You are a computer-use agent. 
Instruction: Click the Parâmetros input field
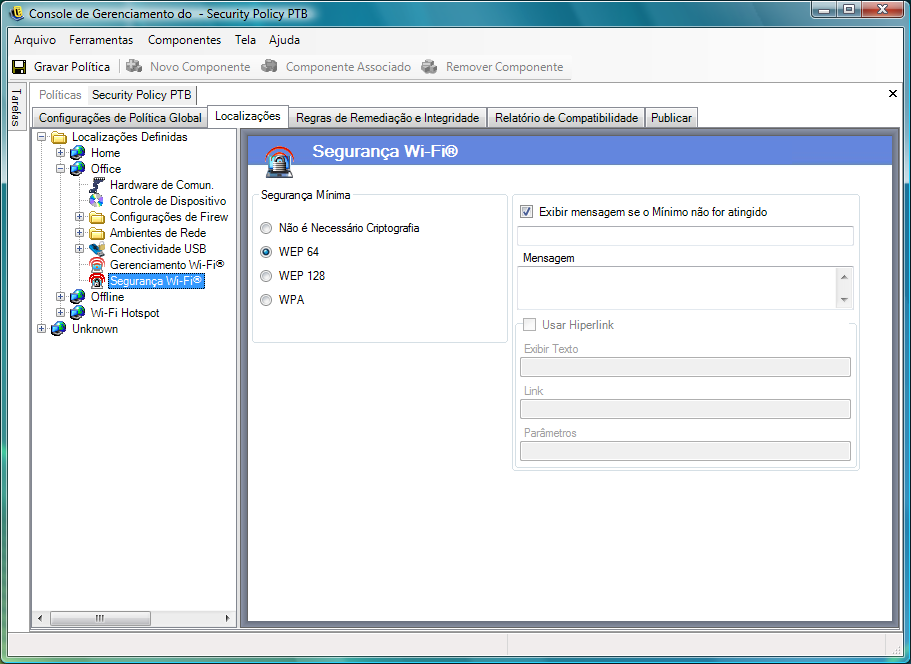point(685,451)
